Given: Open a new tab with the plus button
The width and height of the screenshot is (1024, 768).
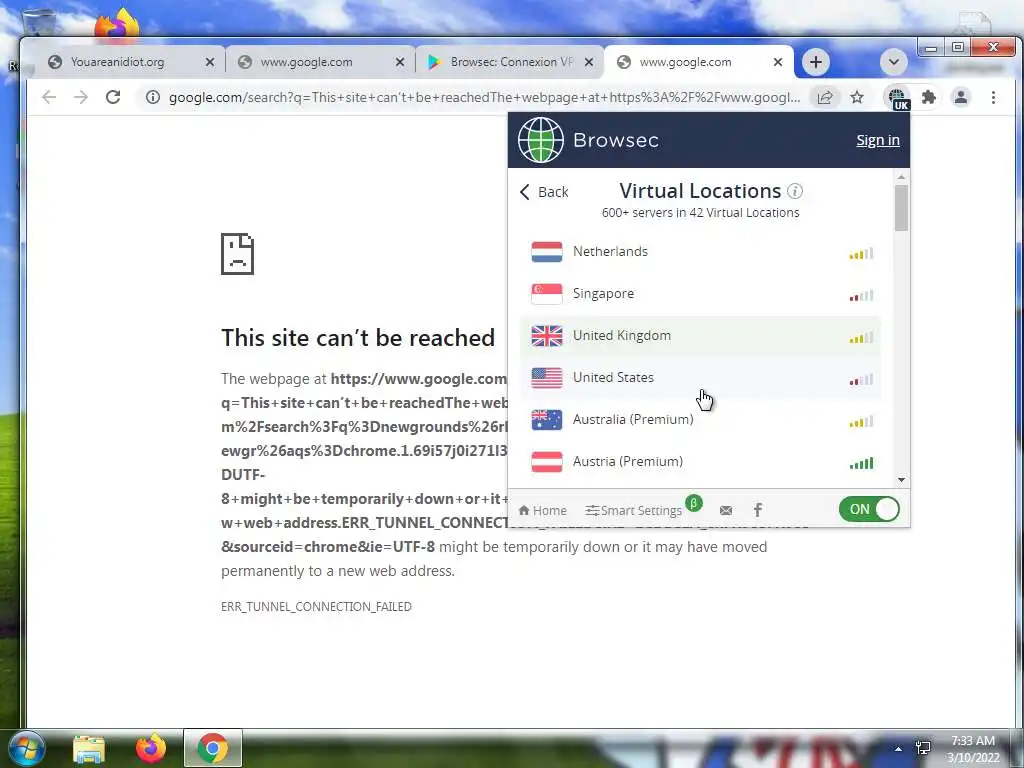Looking at the screenshot, I should (816, 62).
